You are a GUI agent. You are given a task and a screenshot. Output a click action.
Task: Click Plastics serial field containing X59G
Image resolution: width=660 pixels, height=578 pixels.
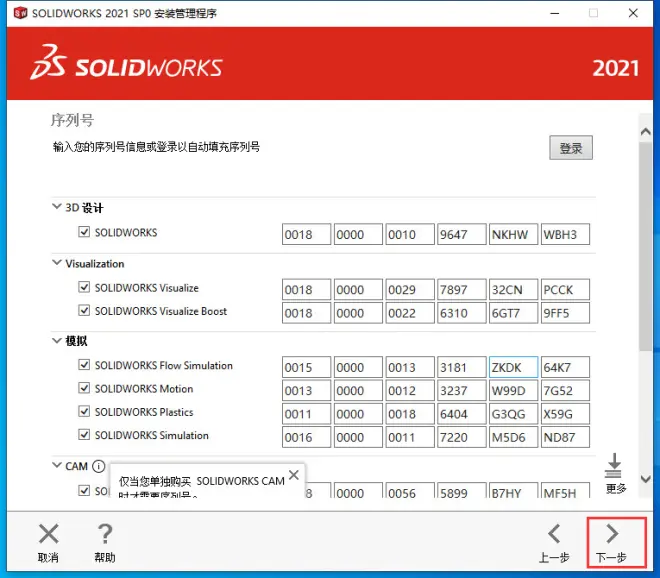(565, 414)
